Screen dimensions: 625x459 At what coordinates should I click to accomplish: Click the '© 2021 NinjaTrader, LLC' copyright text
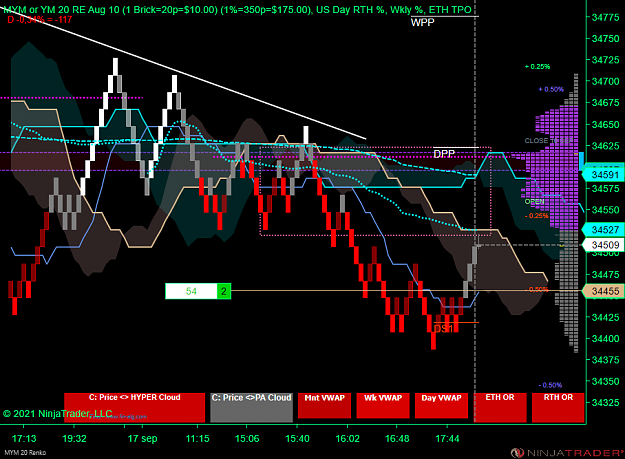[58, 414]
